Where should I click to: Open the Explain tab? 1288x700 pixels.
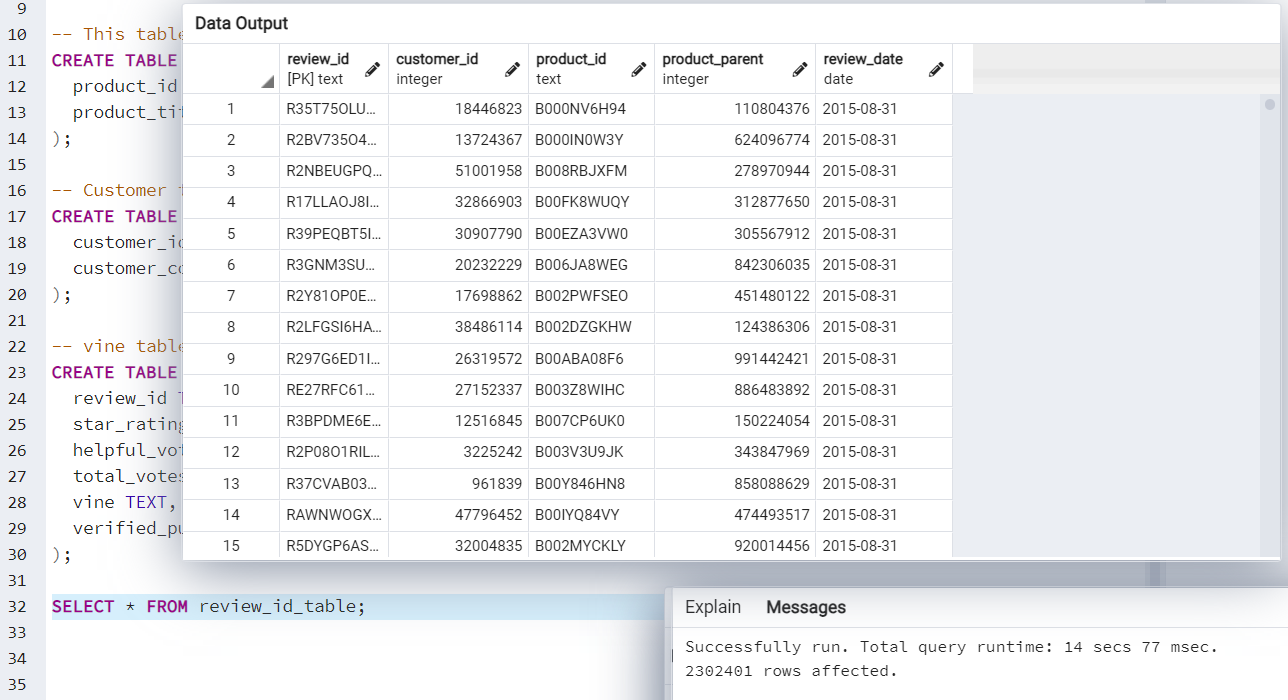(712, 607)
